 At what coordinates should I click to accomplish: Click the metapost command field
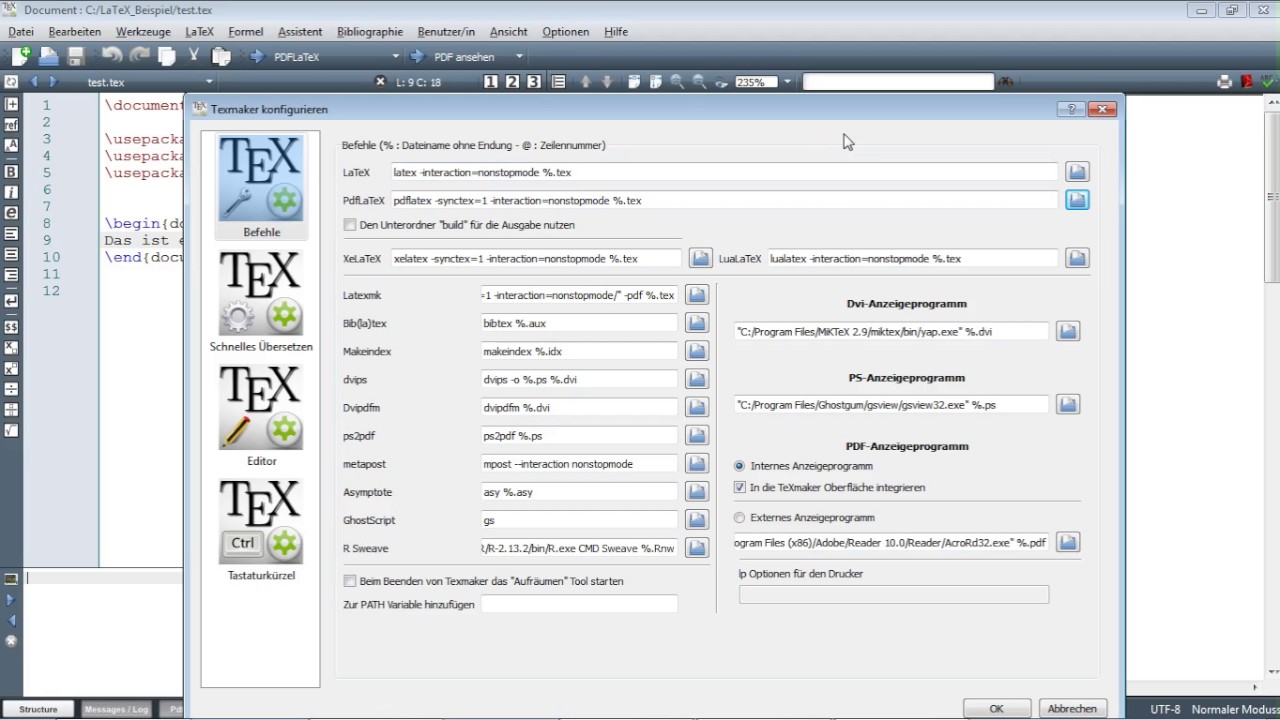coord(579,464)
